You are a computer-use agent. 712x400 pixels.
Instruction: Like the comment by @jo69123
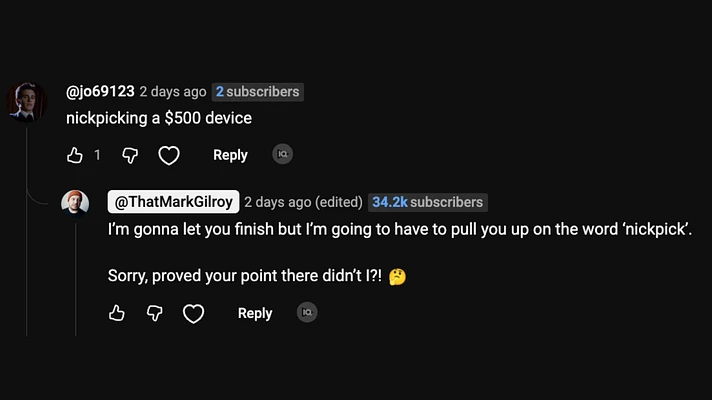point(75,155)
